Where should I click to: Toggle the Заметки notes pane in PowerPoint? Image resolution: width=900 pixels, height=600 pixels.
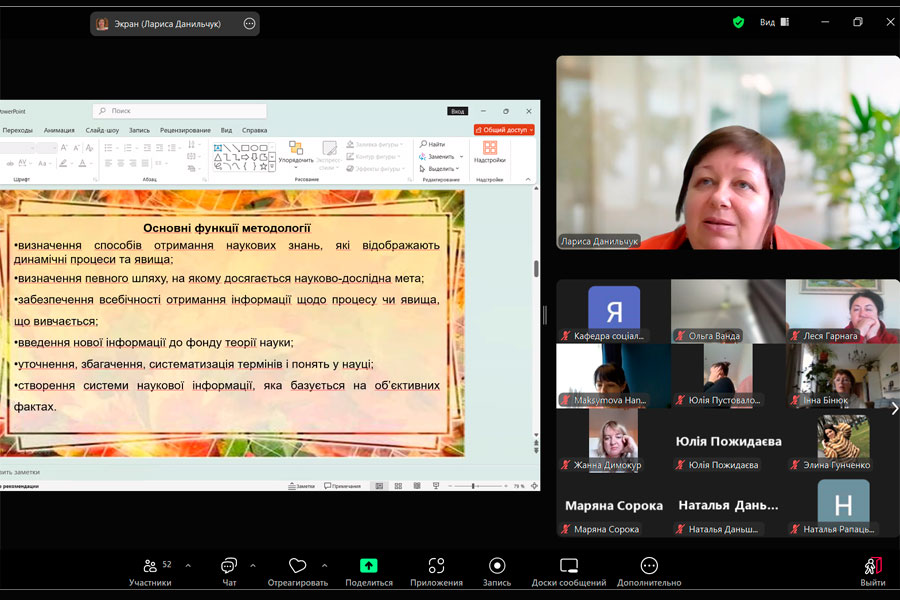click(x=300, y=486)
